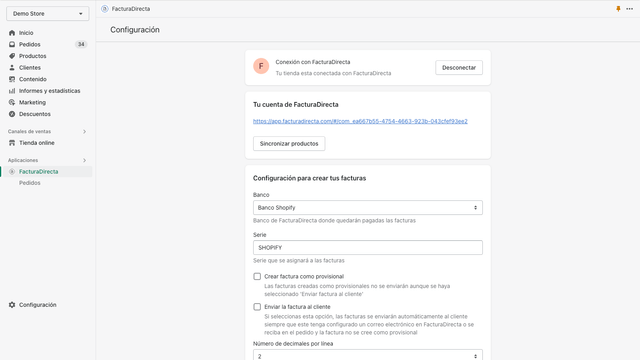Open the Tienda online storefront icon
The width and height of the screenshot is (640, 360).
(12, 143)
